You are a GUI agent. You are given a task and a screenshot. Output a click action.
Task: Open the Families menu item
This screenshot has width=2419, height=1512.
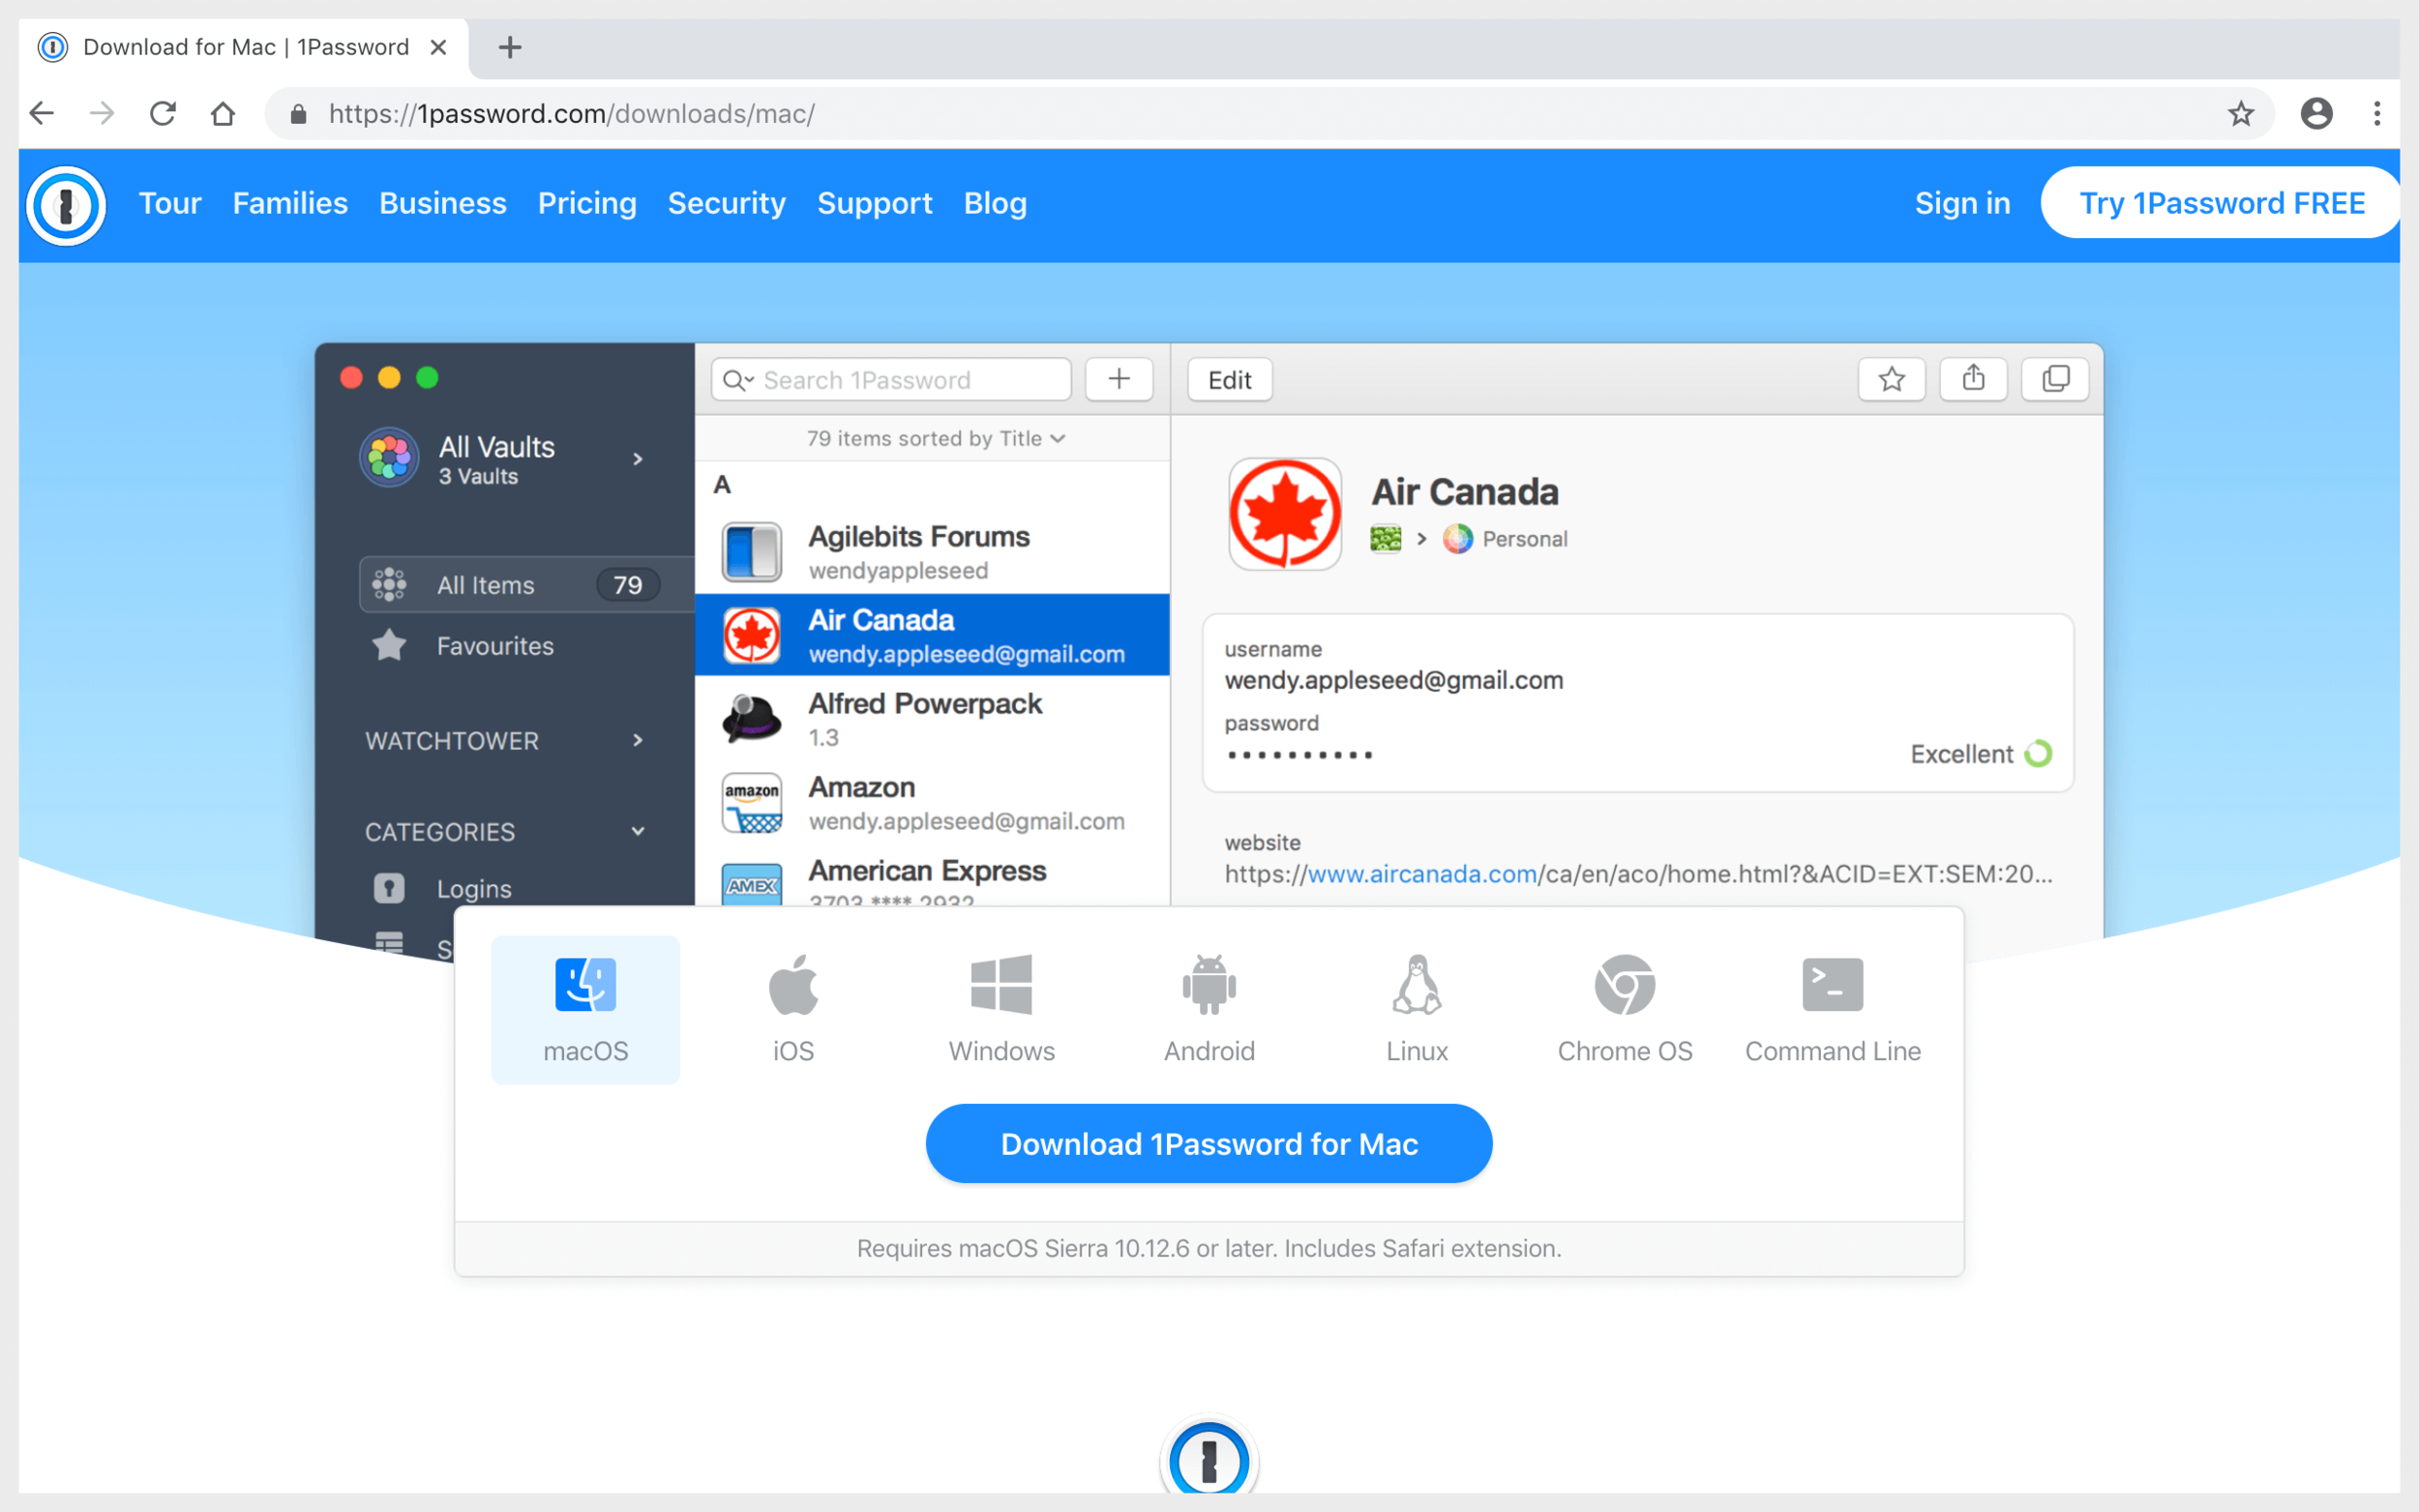(290, 204)
